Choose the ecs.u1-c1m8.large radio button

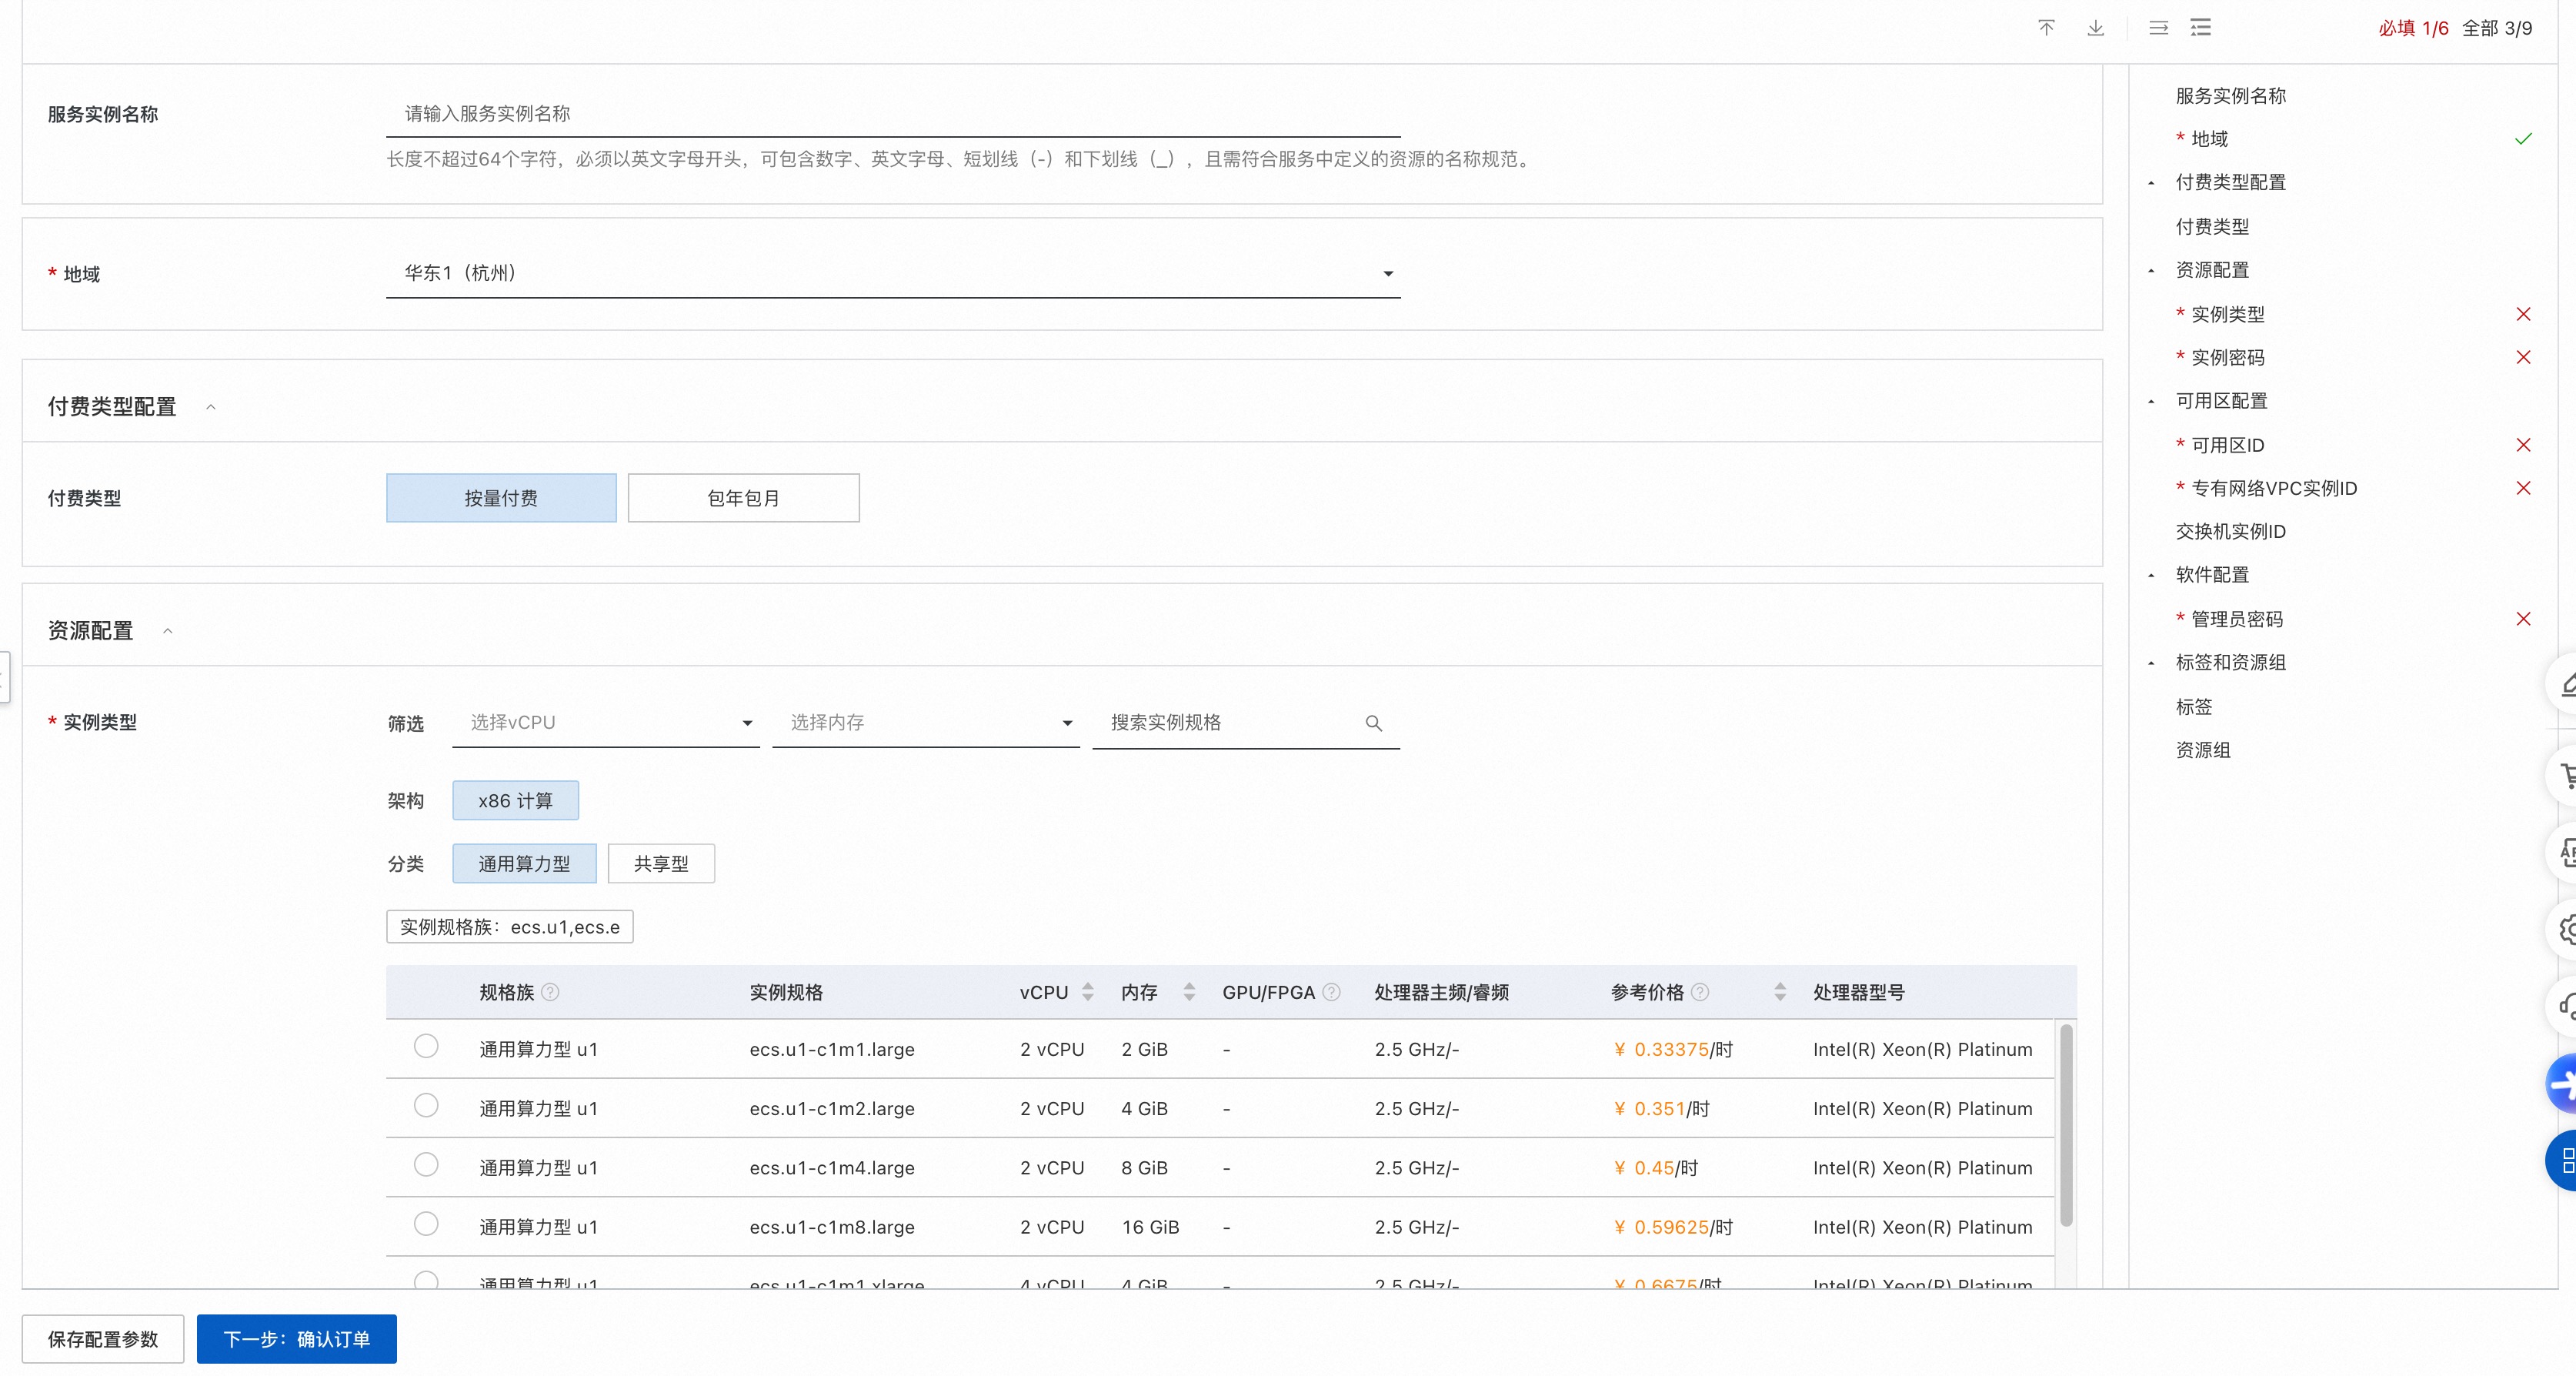426,1224
